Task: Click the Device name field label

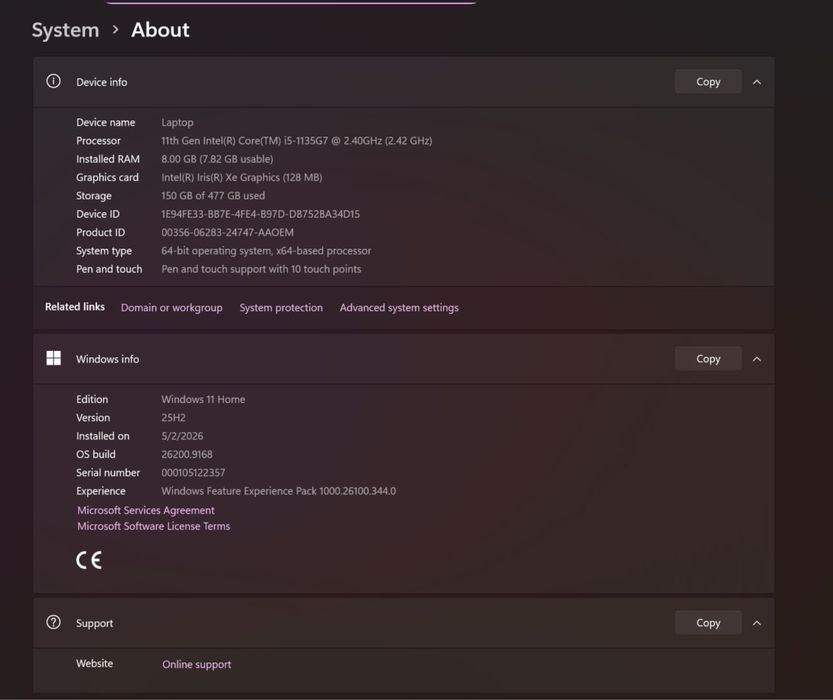Action: [106, 122]
